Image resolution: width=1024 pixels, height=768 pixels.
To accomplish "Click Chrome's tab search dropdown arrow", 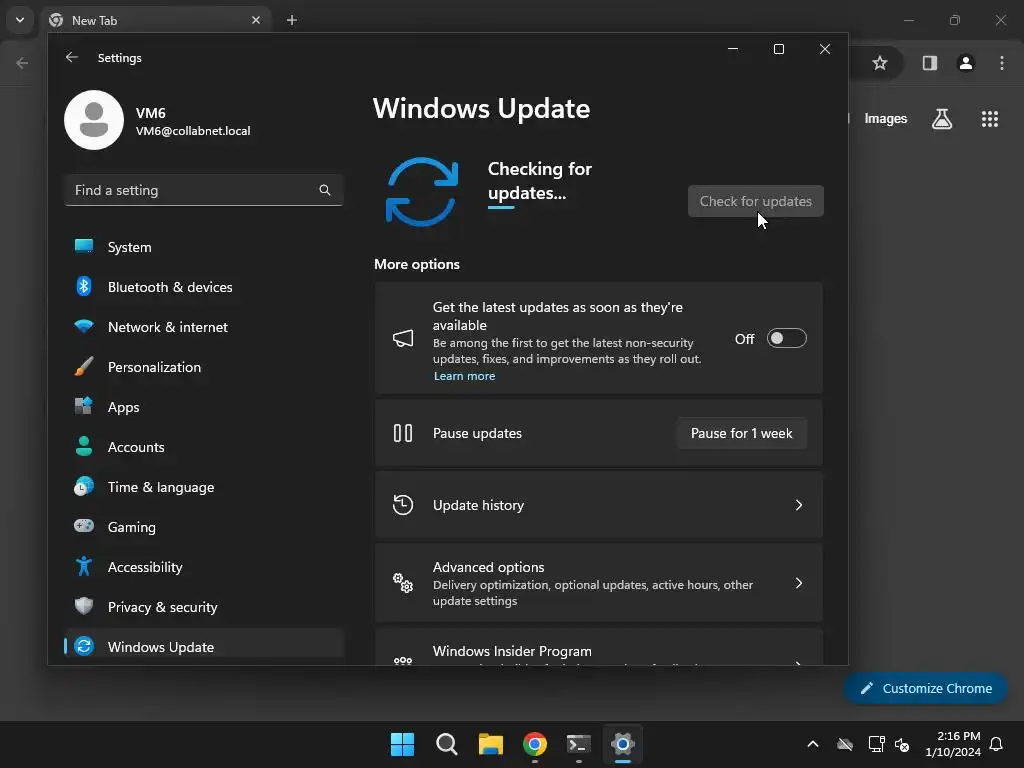I will point(20,20).
